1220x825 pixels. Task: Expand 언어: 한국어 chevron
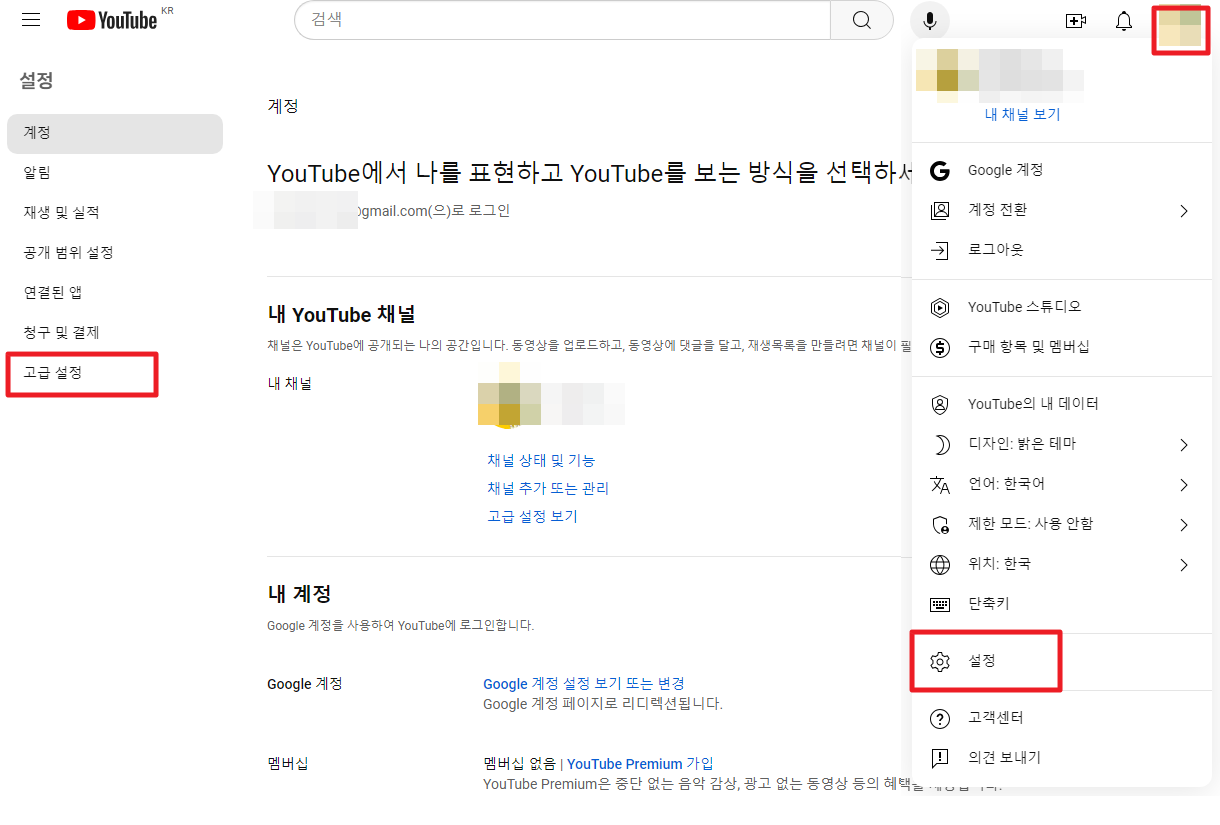1184,484
